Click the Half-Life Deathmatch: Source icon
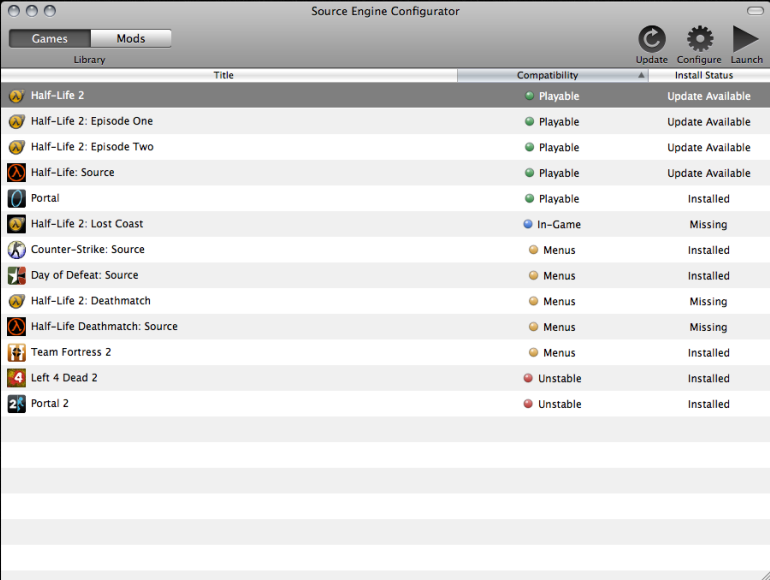 [16, 327]
